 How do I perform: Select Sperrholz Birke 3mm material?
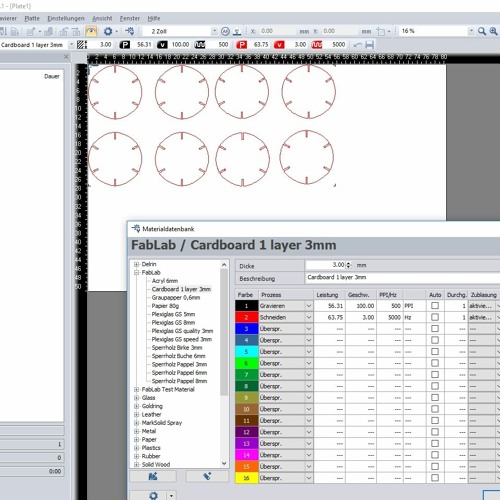coord(177,347)
